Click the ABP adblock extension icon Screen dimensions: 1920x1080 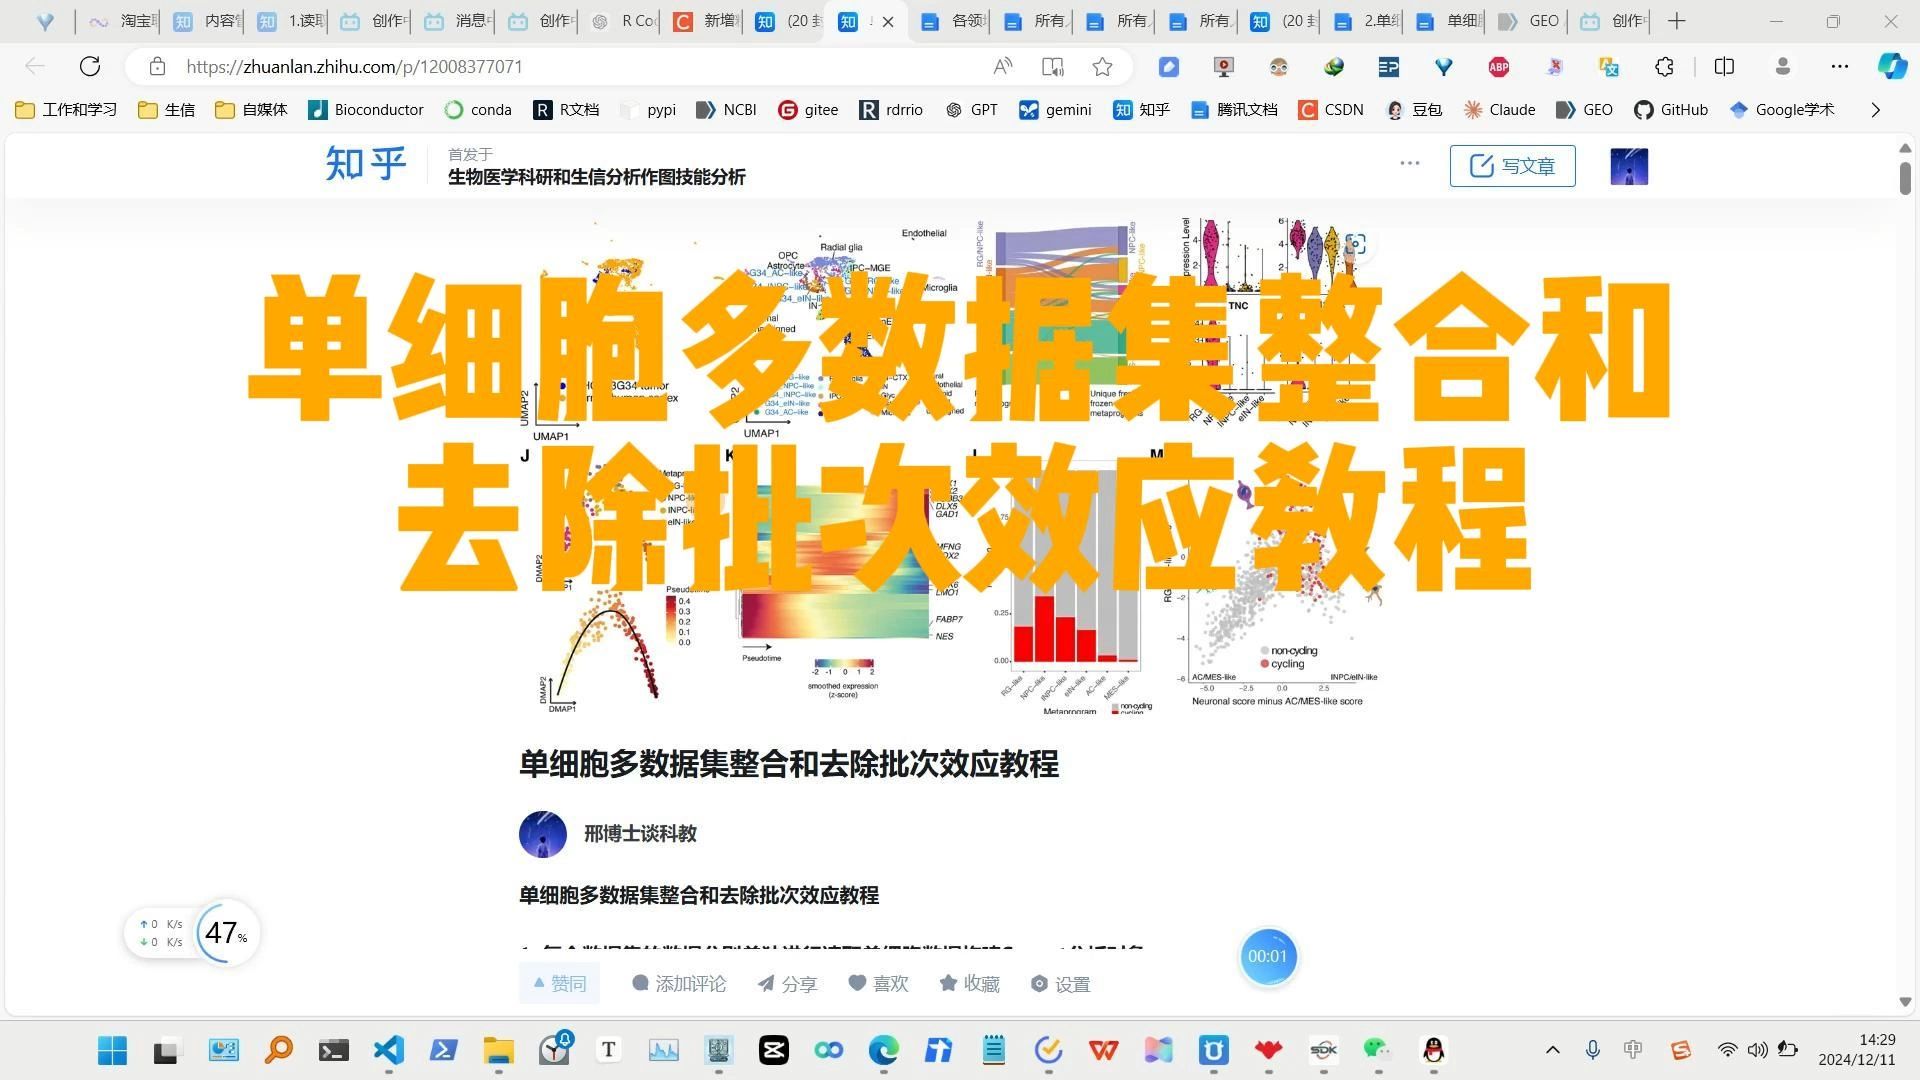click(x=1498, y=67)
